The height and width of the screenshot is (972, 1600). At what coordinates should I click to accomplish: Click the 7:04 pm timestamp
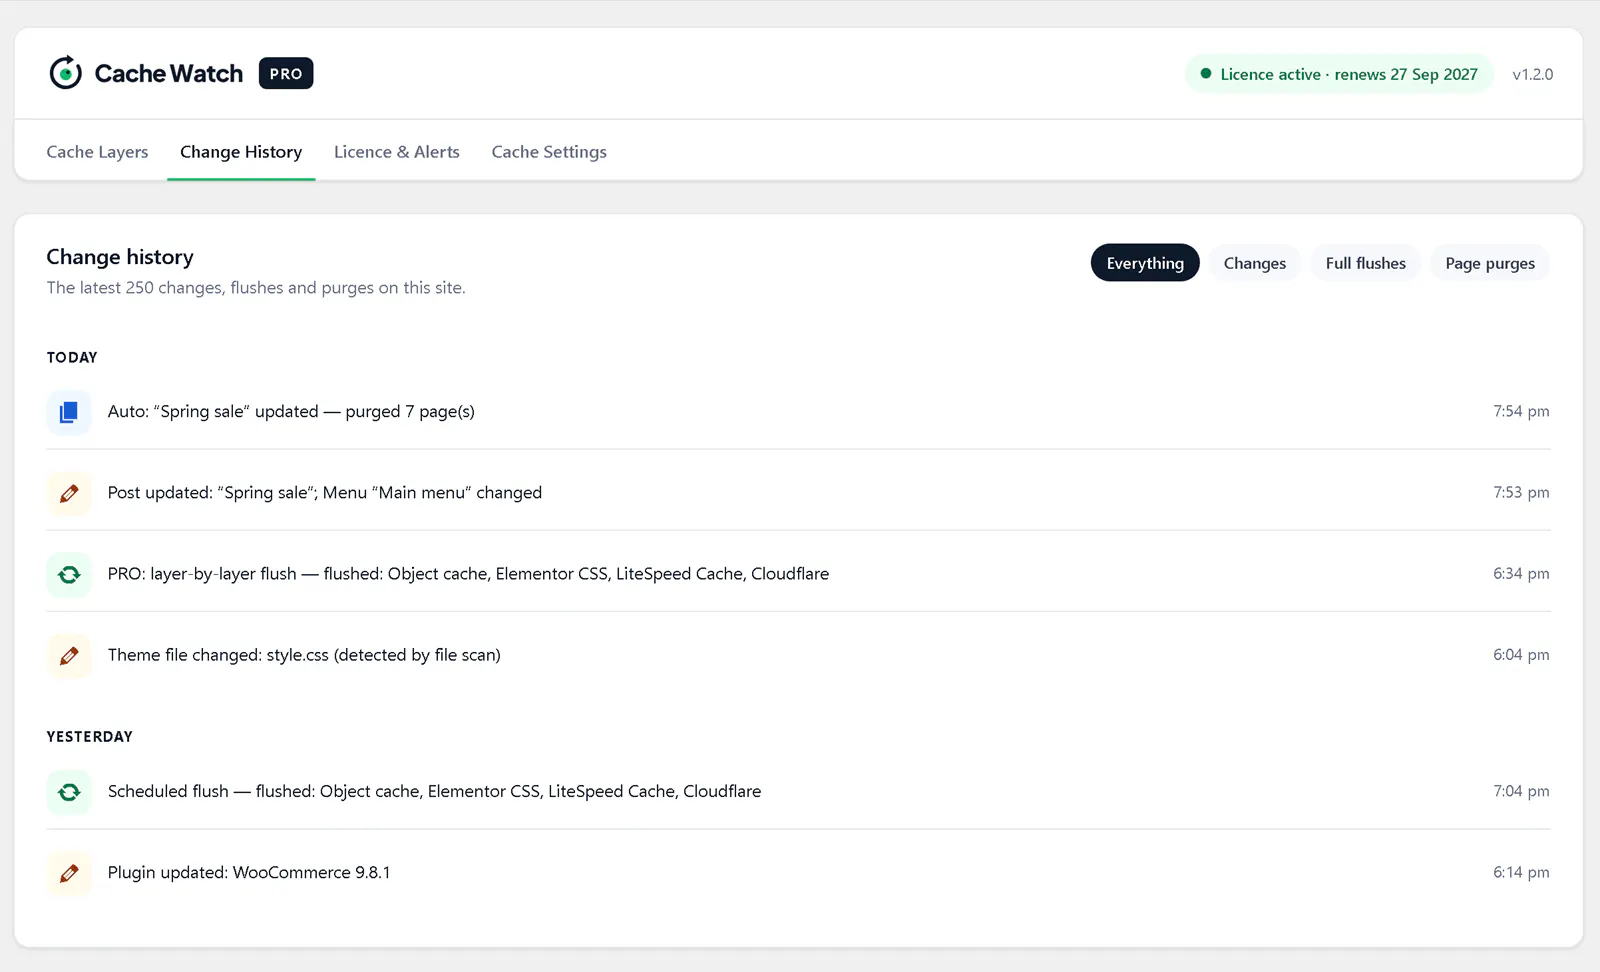coord(1521,791)
